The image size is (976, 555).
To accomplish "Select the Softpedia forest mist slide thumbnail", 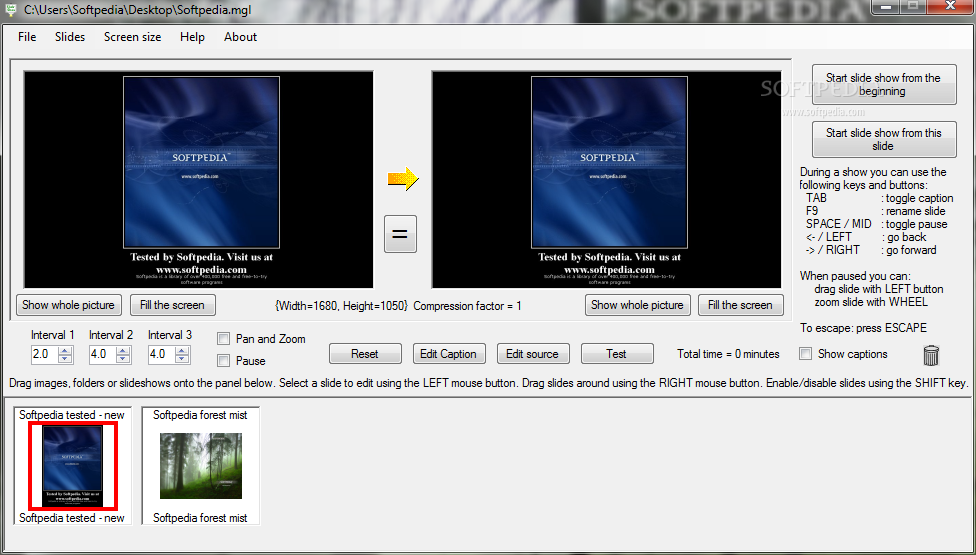I will (200, 466).
